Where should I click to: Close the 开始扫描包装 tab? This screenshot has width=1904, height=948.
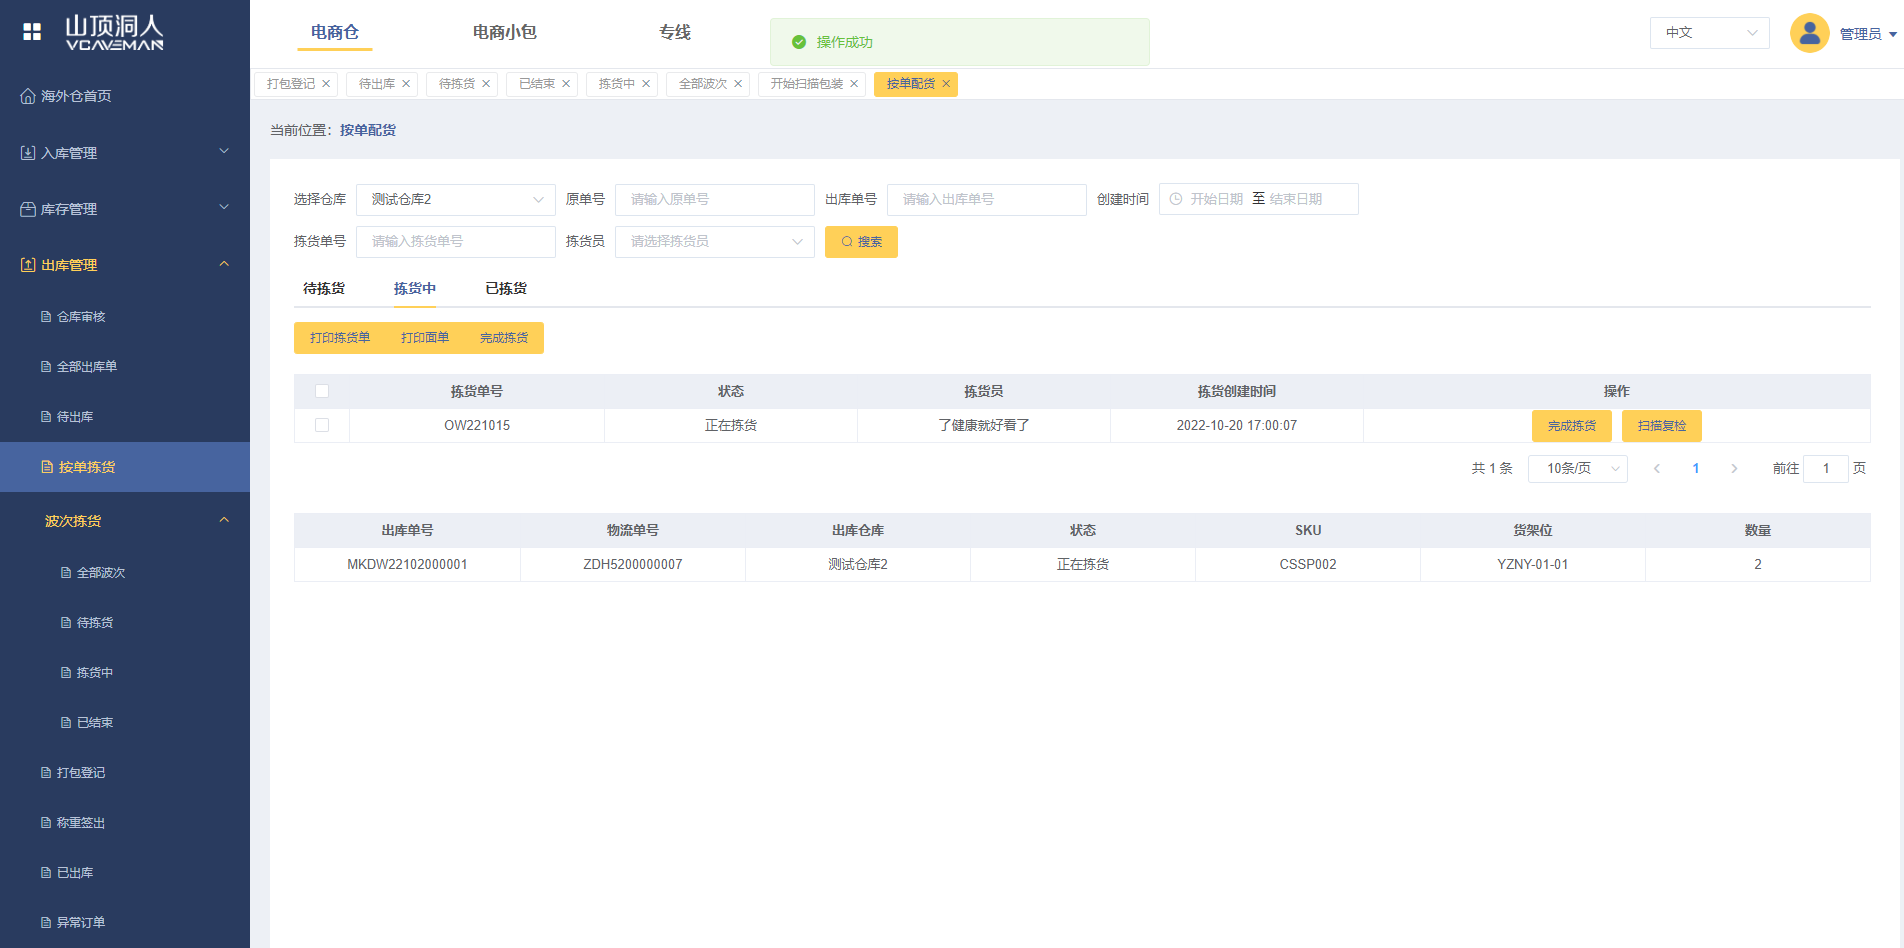pos(854,84)
